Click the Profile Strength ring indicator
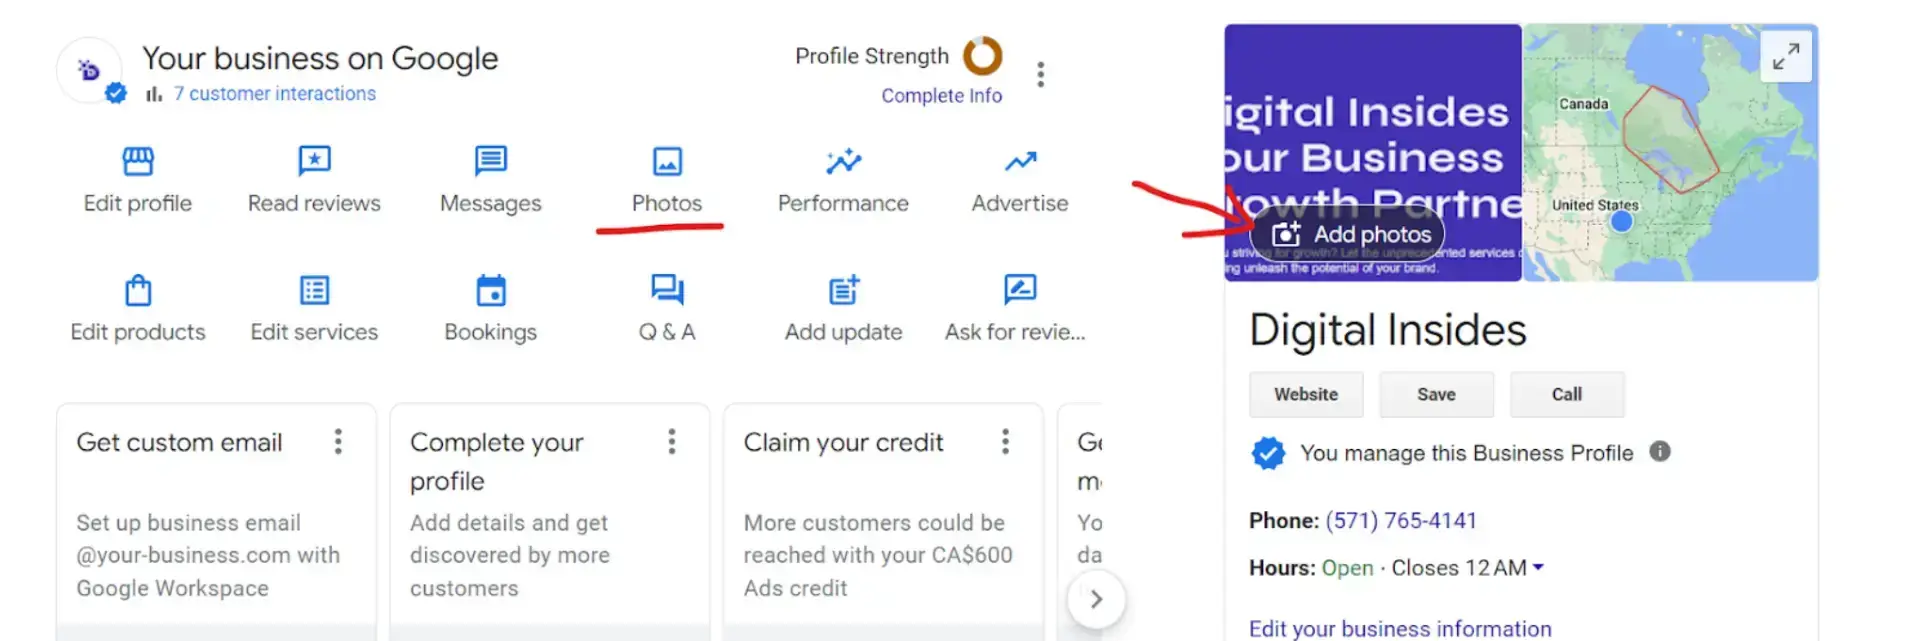This screenshot has width=1910, height=641. point(982,56)
